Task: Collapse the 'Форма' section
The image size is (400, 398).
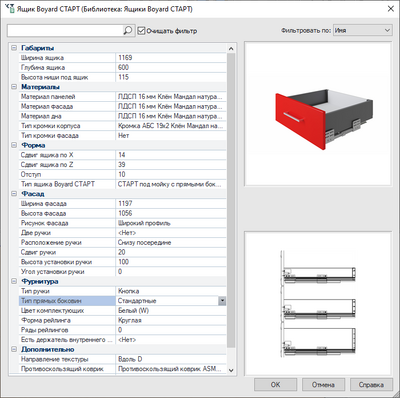Action: tap(14, 145)
